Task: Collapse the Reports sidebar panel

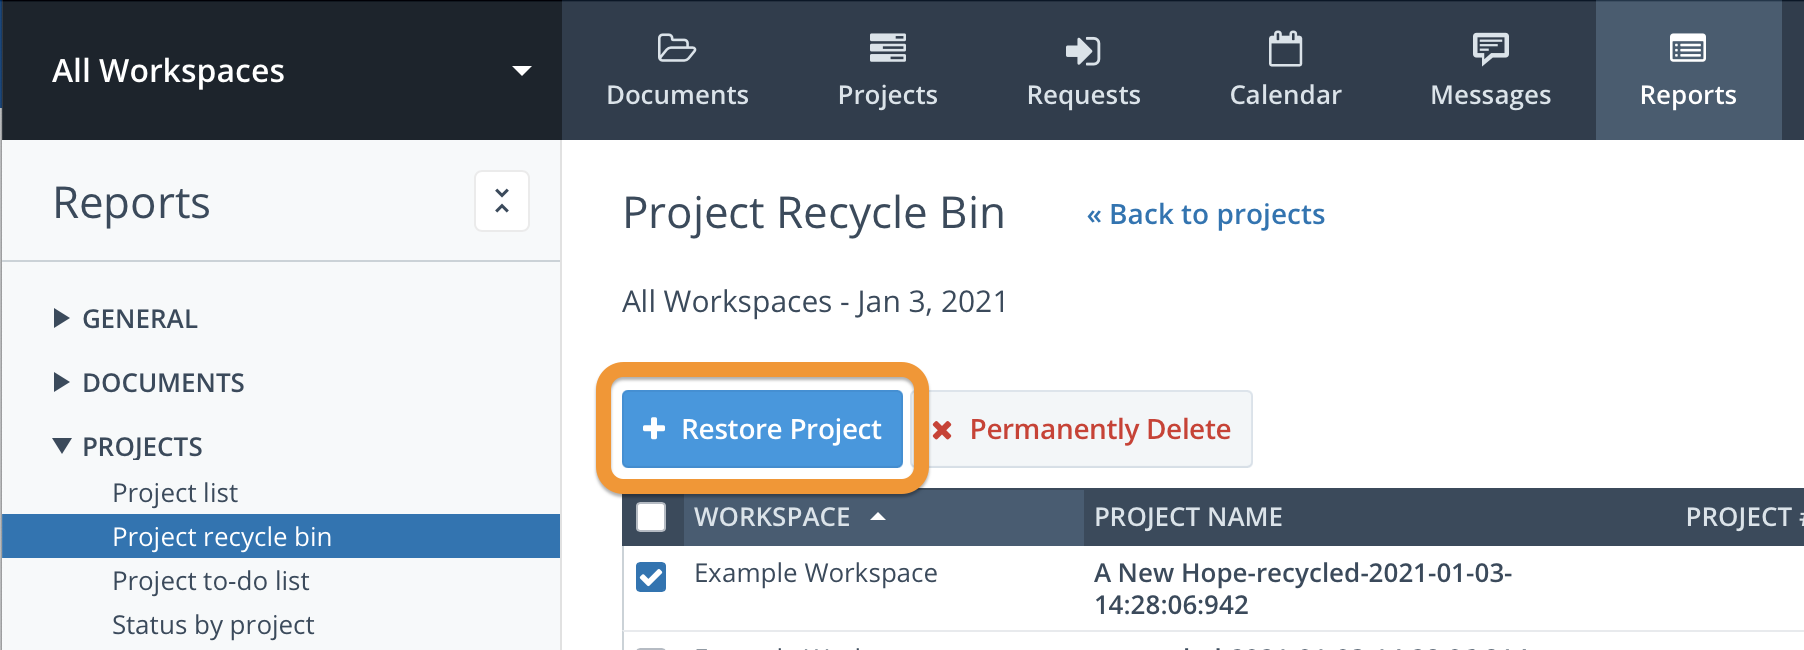Action: pyautogui.click(x=502, y=202)
